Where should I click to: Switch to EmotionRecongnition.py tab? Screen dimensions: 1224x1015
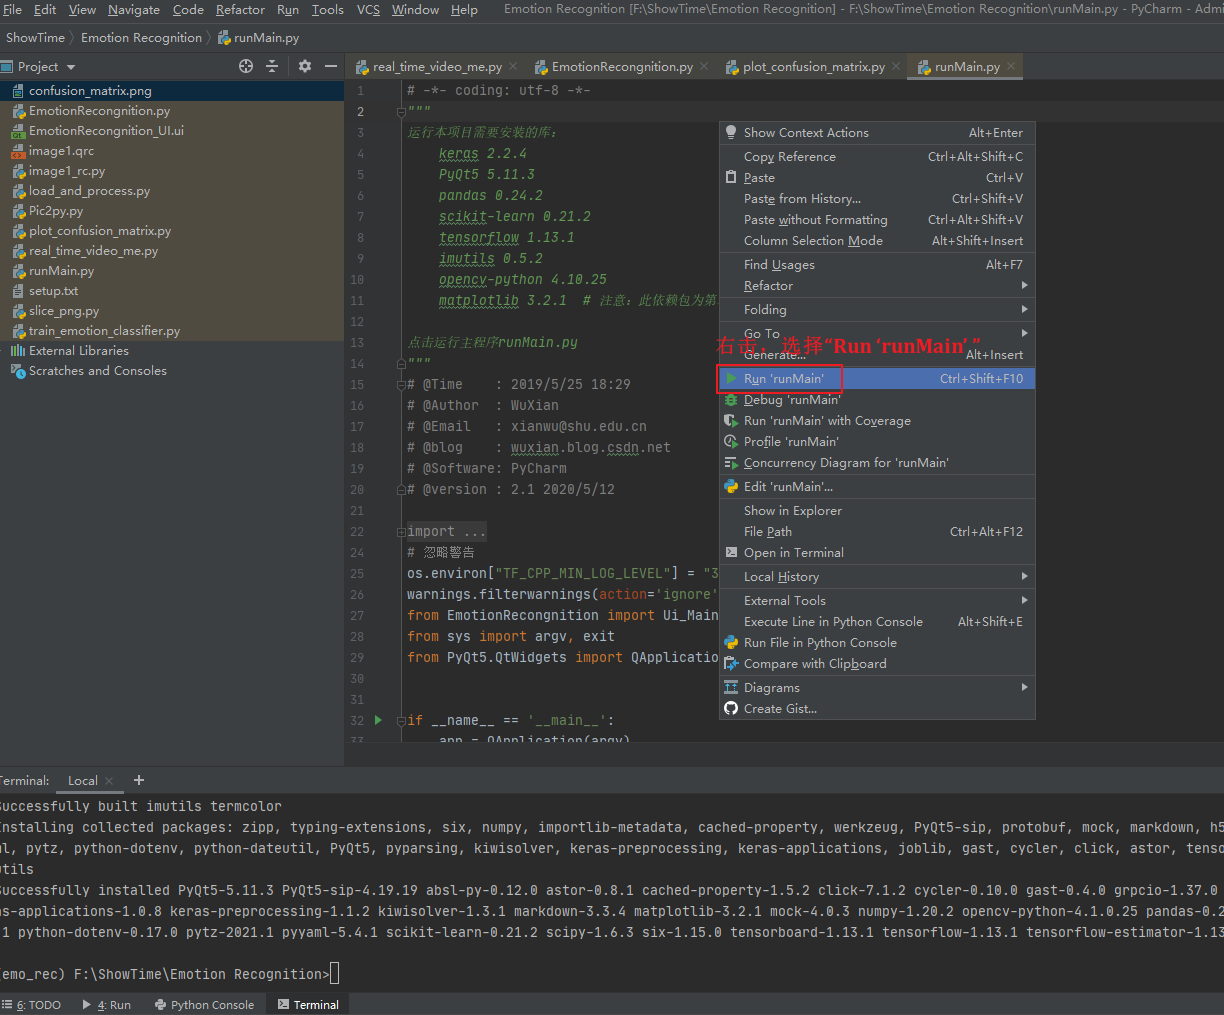[x=622, y=67]
